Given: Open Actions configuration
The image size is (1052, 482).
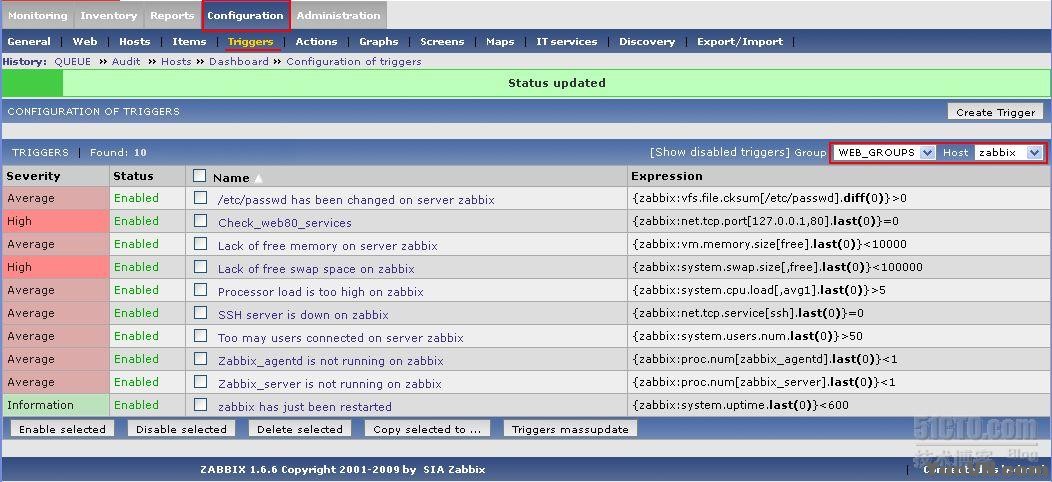Looking at the screenshot, I should click(x=316, y=42).
